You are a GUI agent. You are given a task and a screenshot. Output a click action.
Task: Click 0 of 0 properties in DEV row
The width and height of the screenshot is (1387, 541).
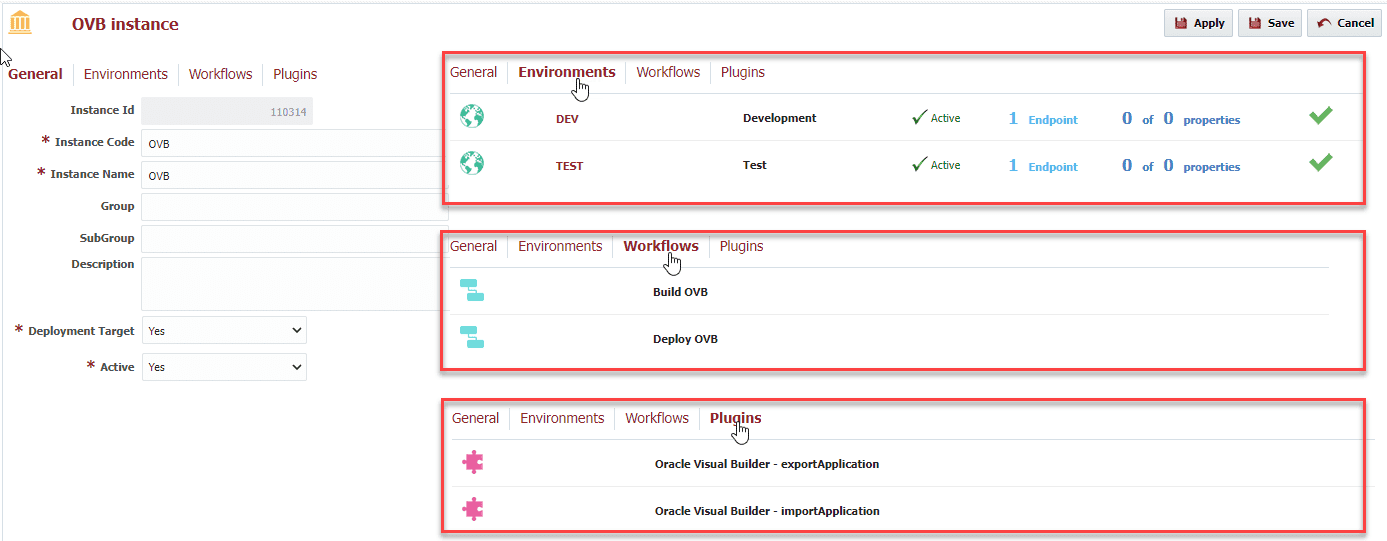1181,119
